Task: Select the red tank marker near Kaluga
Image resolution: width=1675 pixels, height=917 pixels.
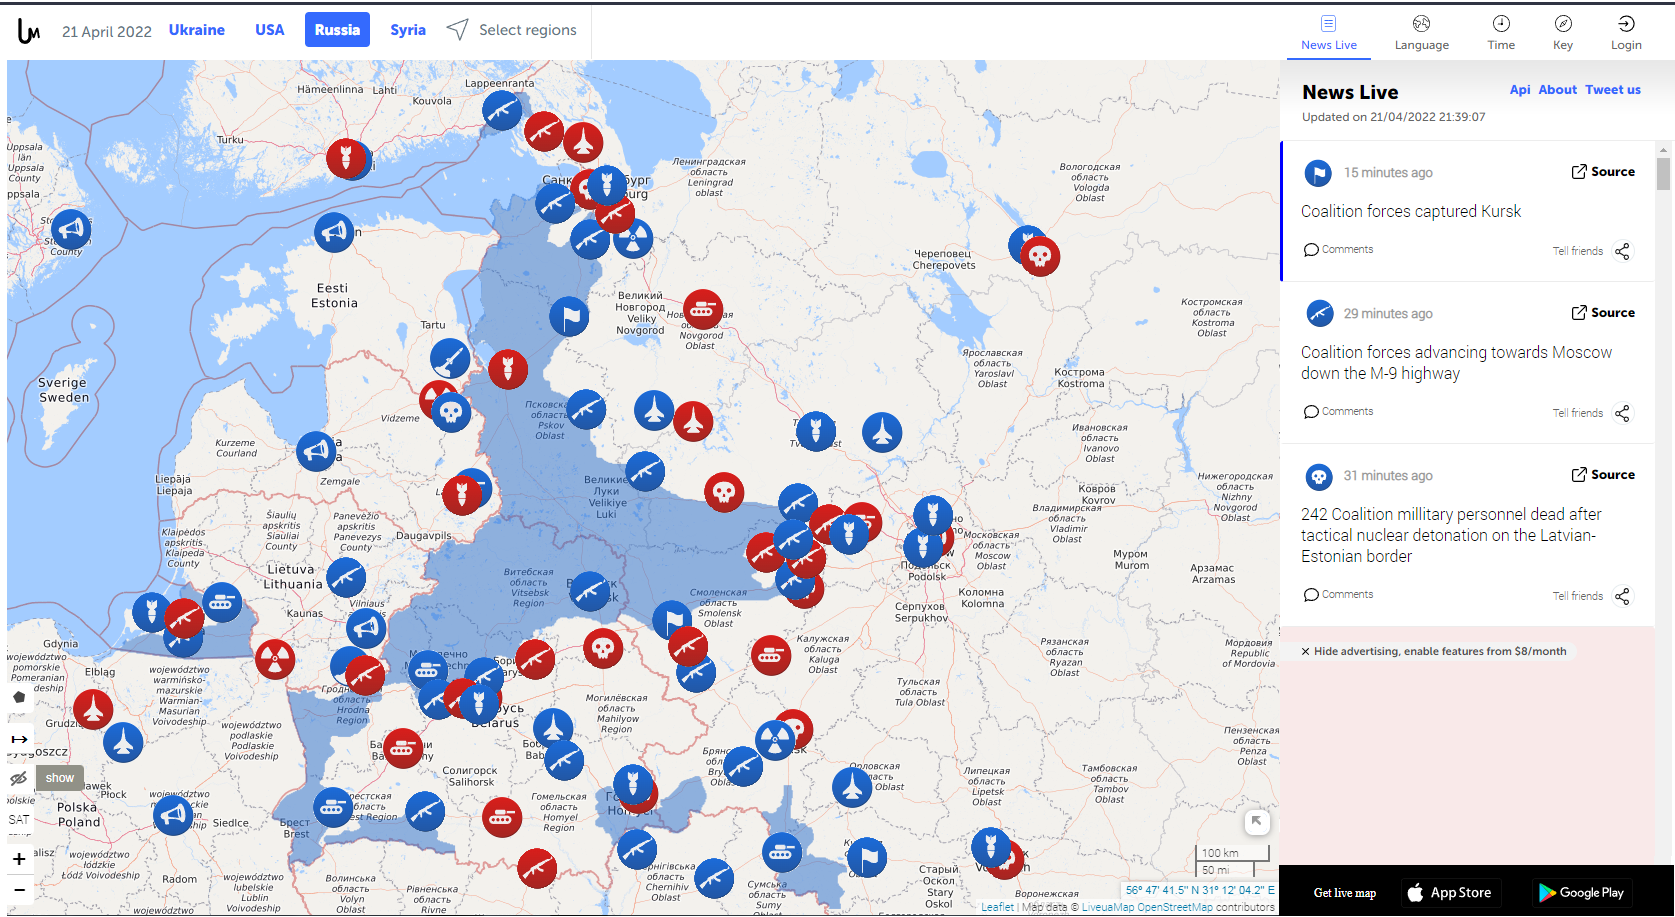Action: 771,656
